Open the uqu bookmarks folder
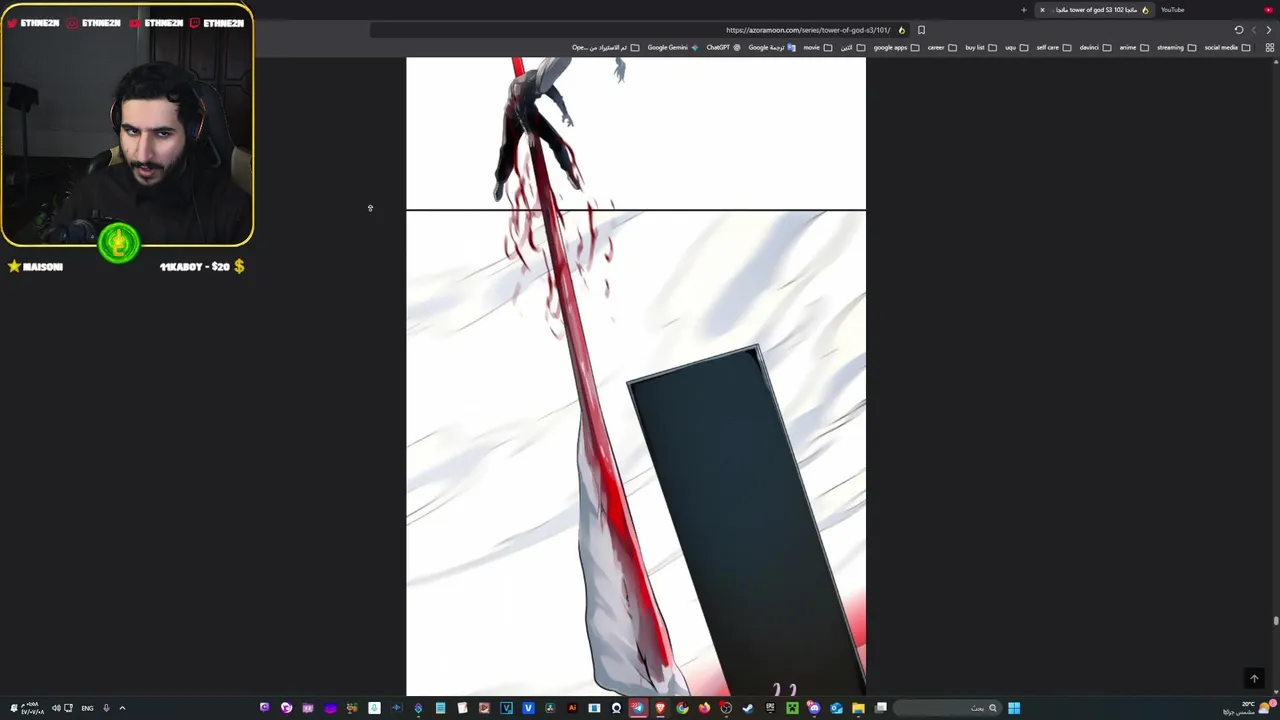The width and height of the screenshot is (1280, 720). click(1017, 47)
